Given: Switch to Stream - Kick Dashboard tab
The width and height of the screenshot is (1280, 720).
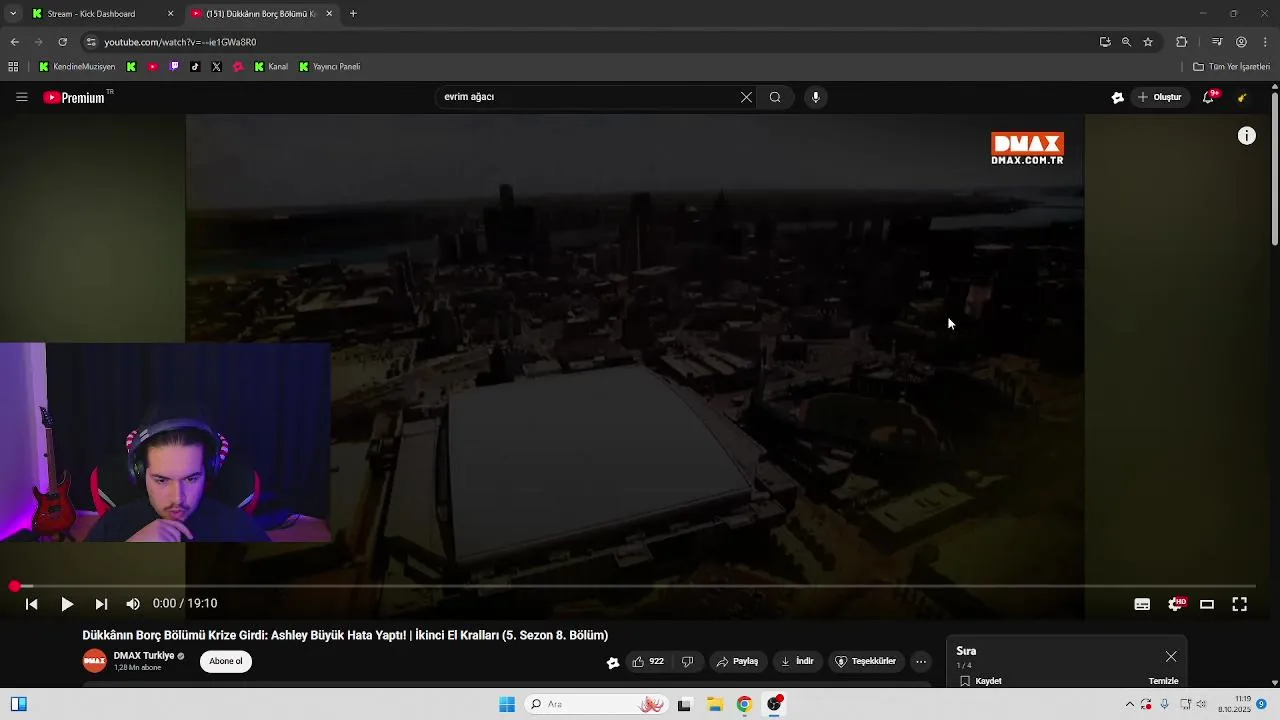Looking at the screenshot, I should click(x=100, y=14).
